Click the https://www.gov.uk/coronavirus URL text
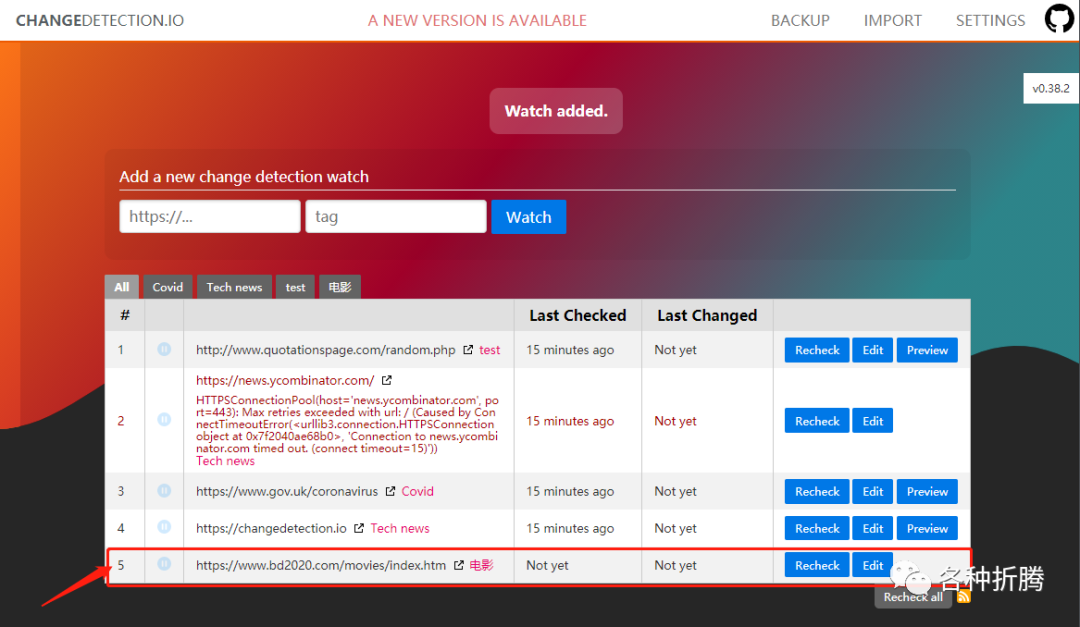The image size is (1080, 627). coord(287,491)
